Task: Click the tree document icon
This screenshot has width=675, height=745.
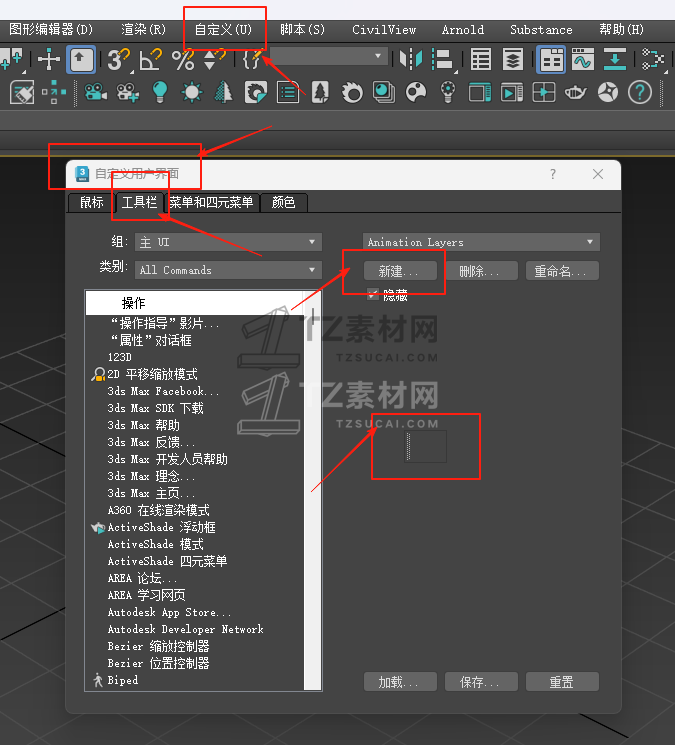Action: pos(320,92)
